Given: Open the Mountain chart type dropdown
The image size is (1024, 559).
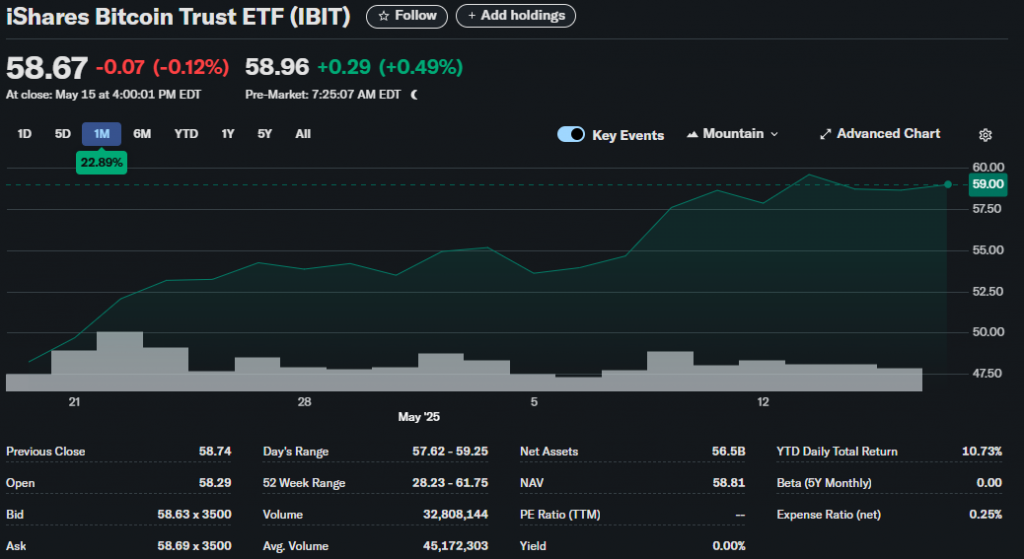Looking at the screenshot, I should [733, 134].
